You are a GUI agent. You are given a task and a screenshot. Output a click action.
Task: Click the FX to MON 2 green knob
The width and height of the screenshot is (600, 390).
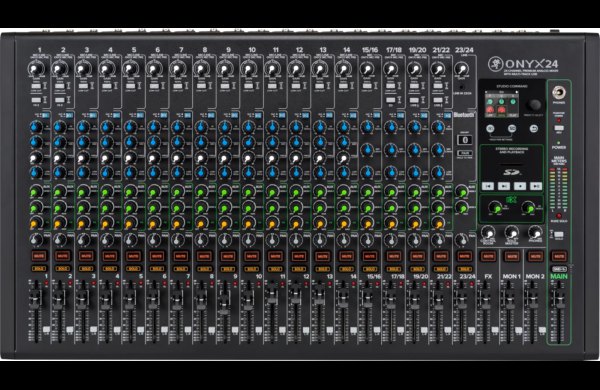coord(528,208)
